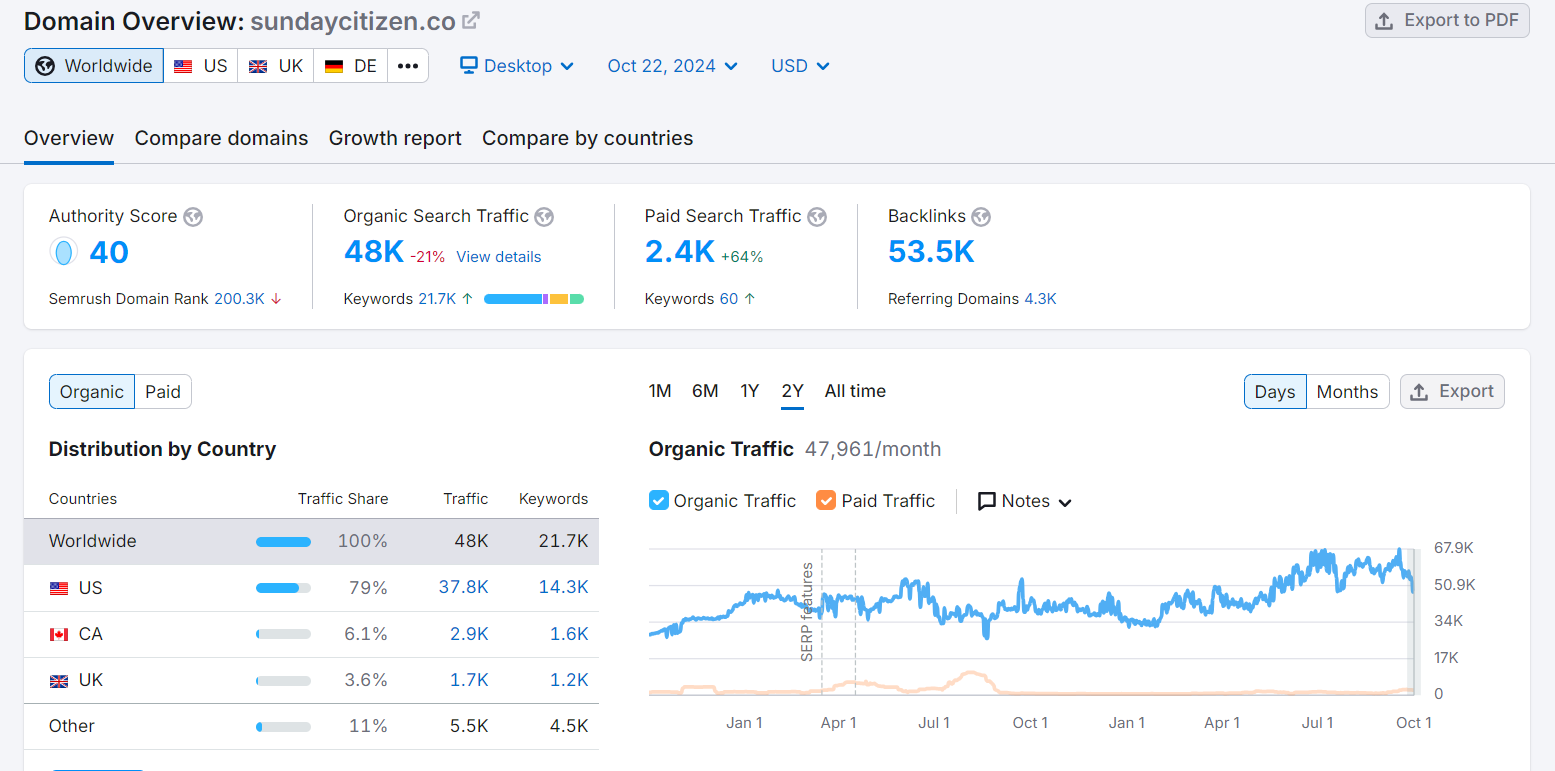
Task: Click the CA traffic value 2.9K
Action: point(469,634)
